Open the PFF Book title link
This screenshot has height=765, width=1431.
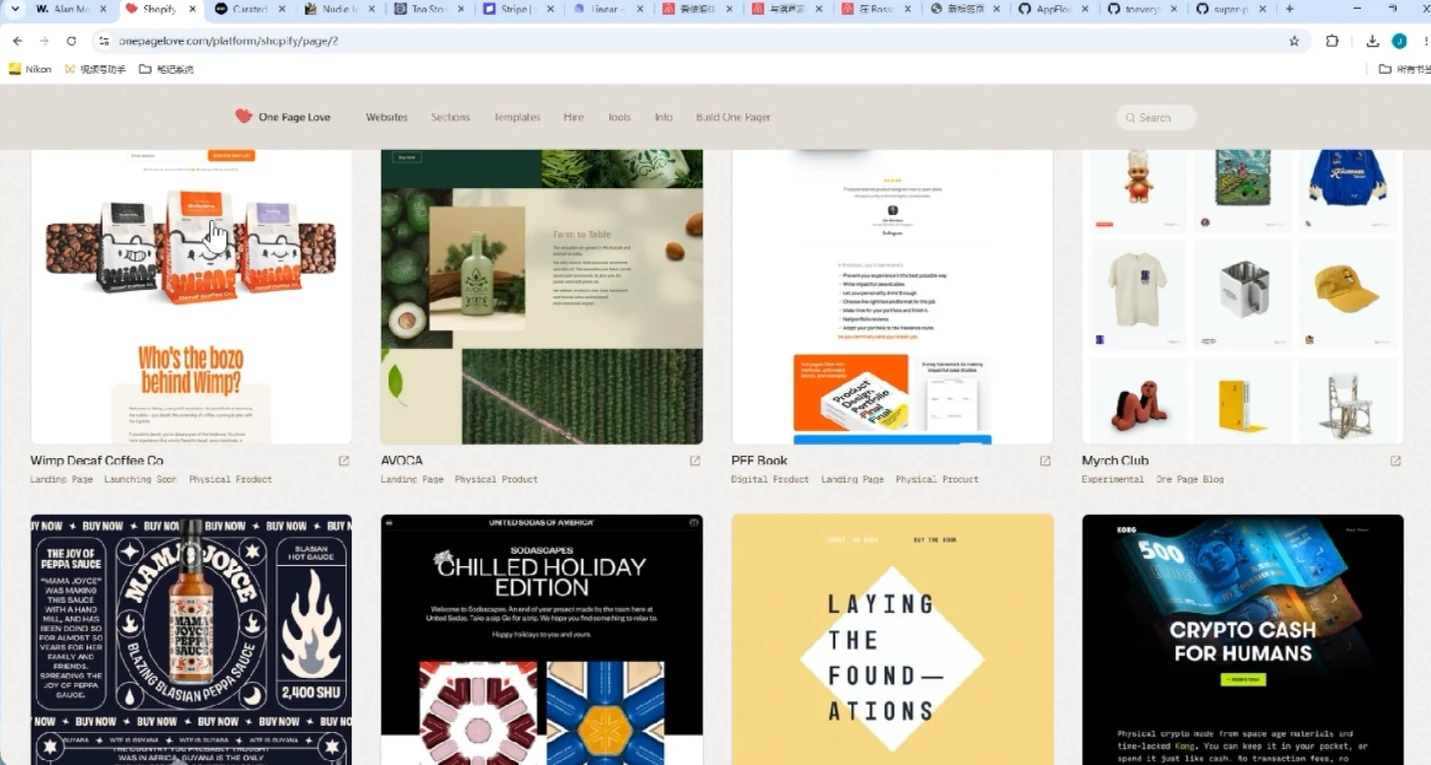point(760,461)
